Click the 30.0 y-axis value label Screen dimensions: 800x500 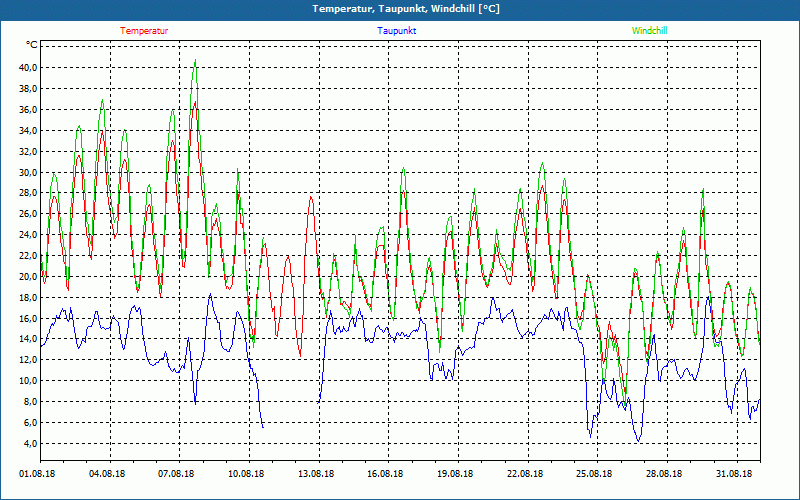point(28,172)
